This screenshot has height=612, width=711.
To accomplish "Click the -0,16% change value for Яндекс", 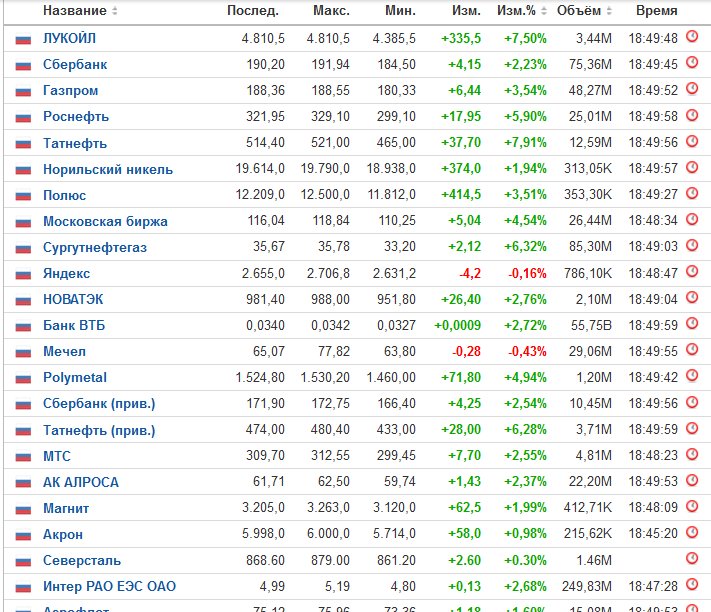I will point(527,273).
